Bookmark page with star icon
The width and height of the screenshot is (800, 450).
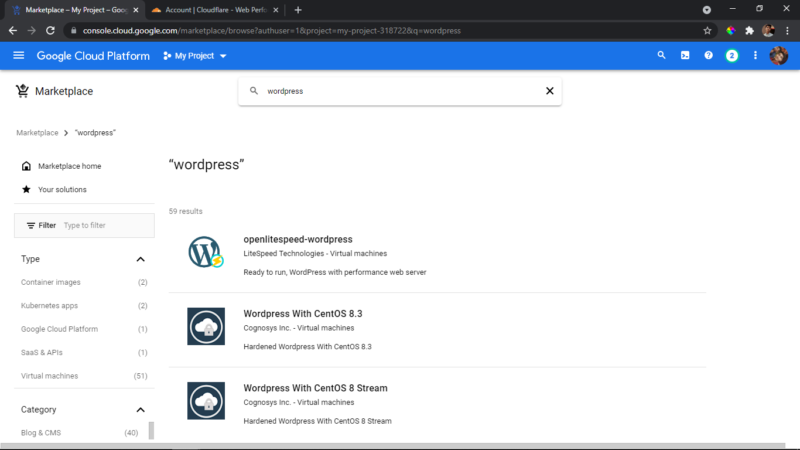(707, 31)
